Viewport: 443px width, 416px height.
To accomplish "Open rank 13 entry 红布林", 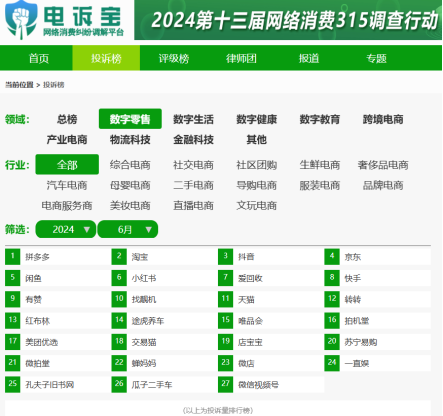I will 37,321.
